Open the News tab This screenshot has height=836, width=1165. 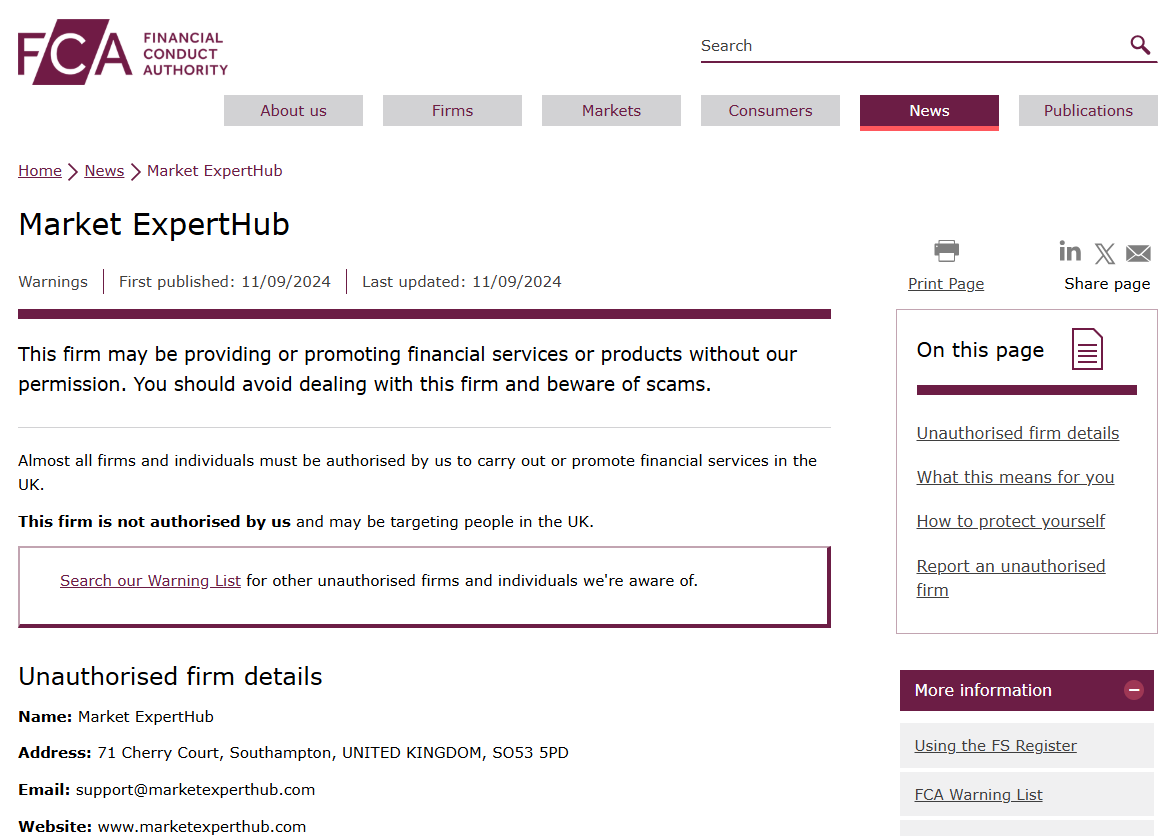pyautogui.click(x=929, y=111)
